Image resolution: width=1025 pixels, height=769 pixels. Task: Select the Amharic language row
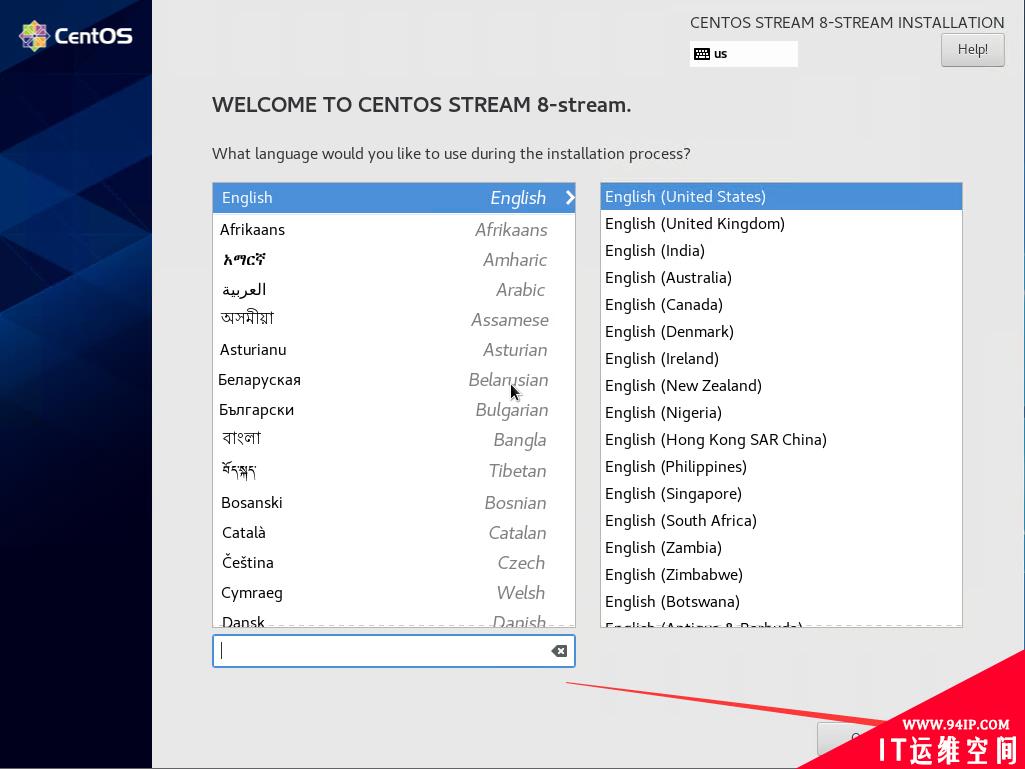tap(394, 260)
